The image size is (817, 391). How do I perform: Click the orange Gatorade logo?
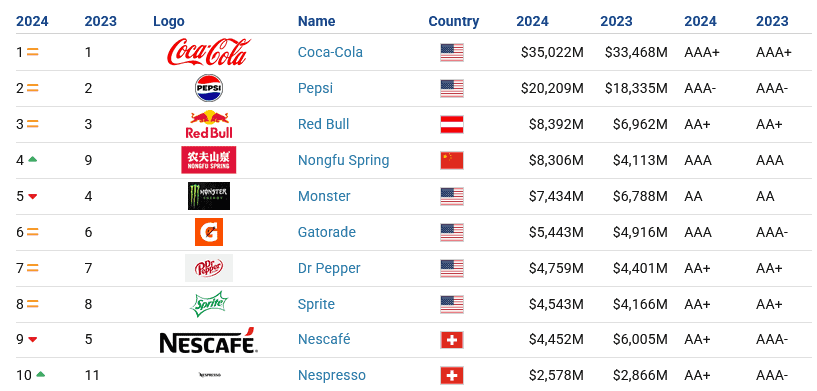(209, 232)
